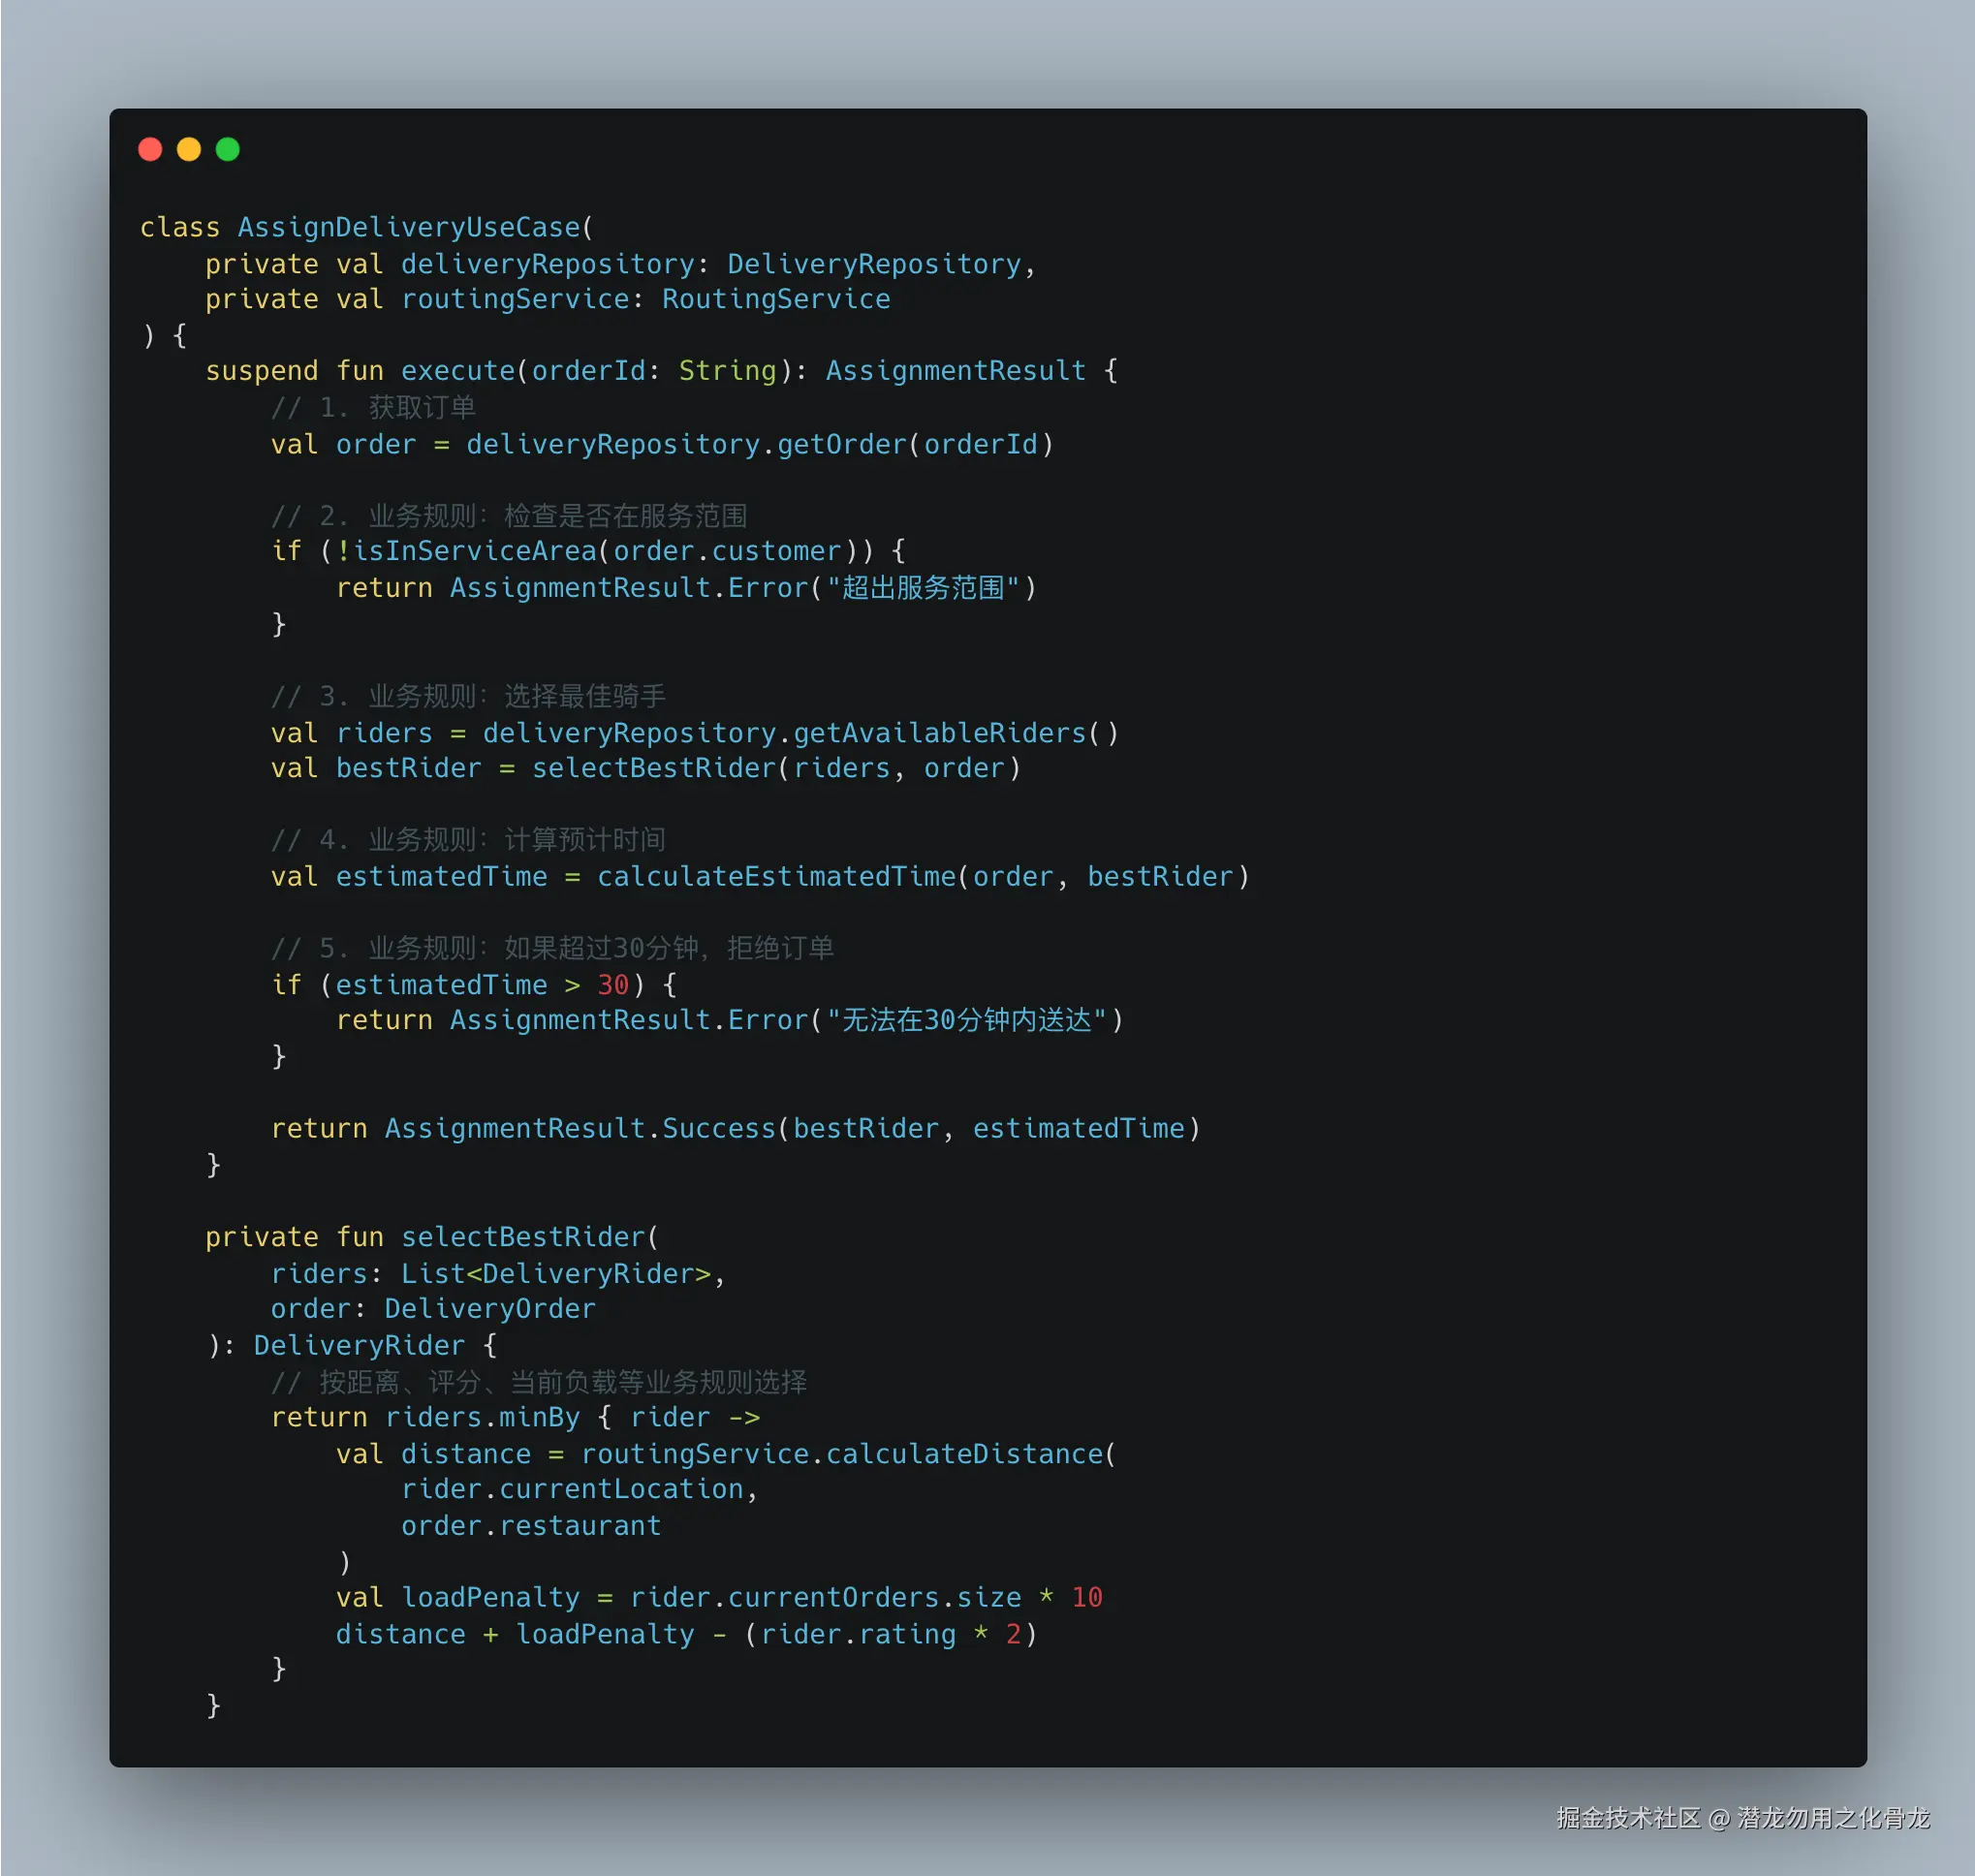The width and height of the screenshot is (1975, 1876).
Task: Click the calculateEstimatedTime function call
Action: 776,877
